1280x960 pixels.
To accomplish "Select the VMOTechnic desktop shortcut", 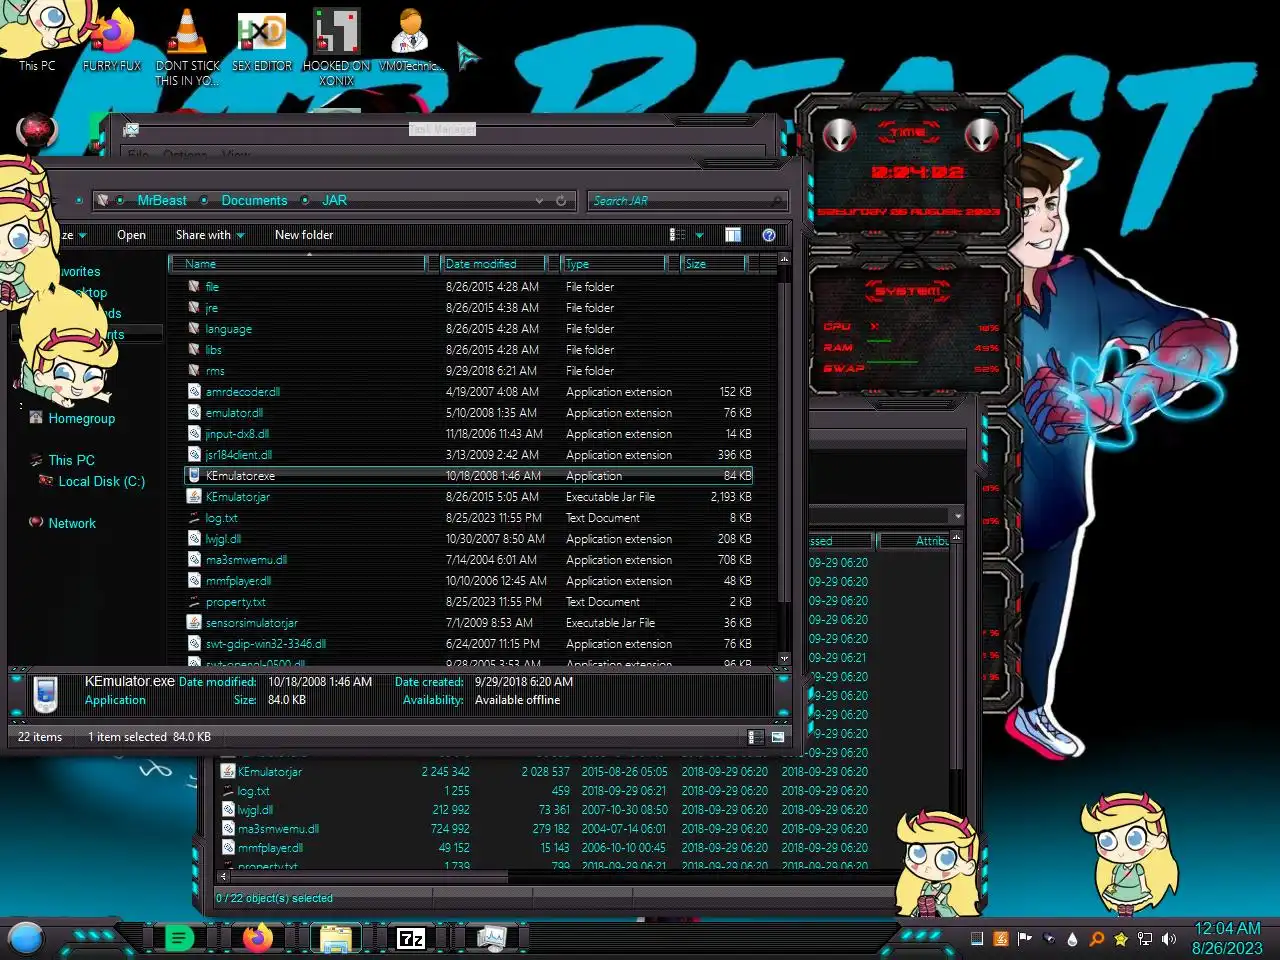I will (x=410, y=40).
